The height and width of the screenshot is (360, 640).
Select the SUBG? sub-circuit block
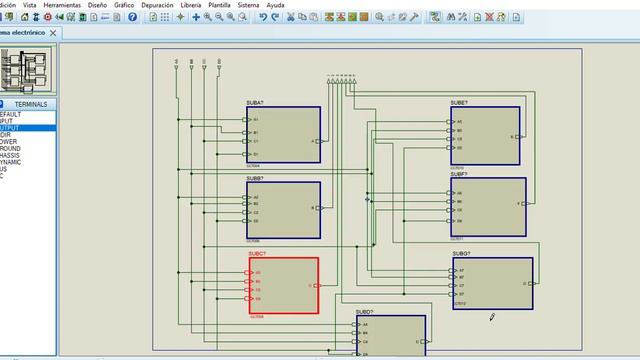click(x=493, y=283)
